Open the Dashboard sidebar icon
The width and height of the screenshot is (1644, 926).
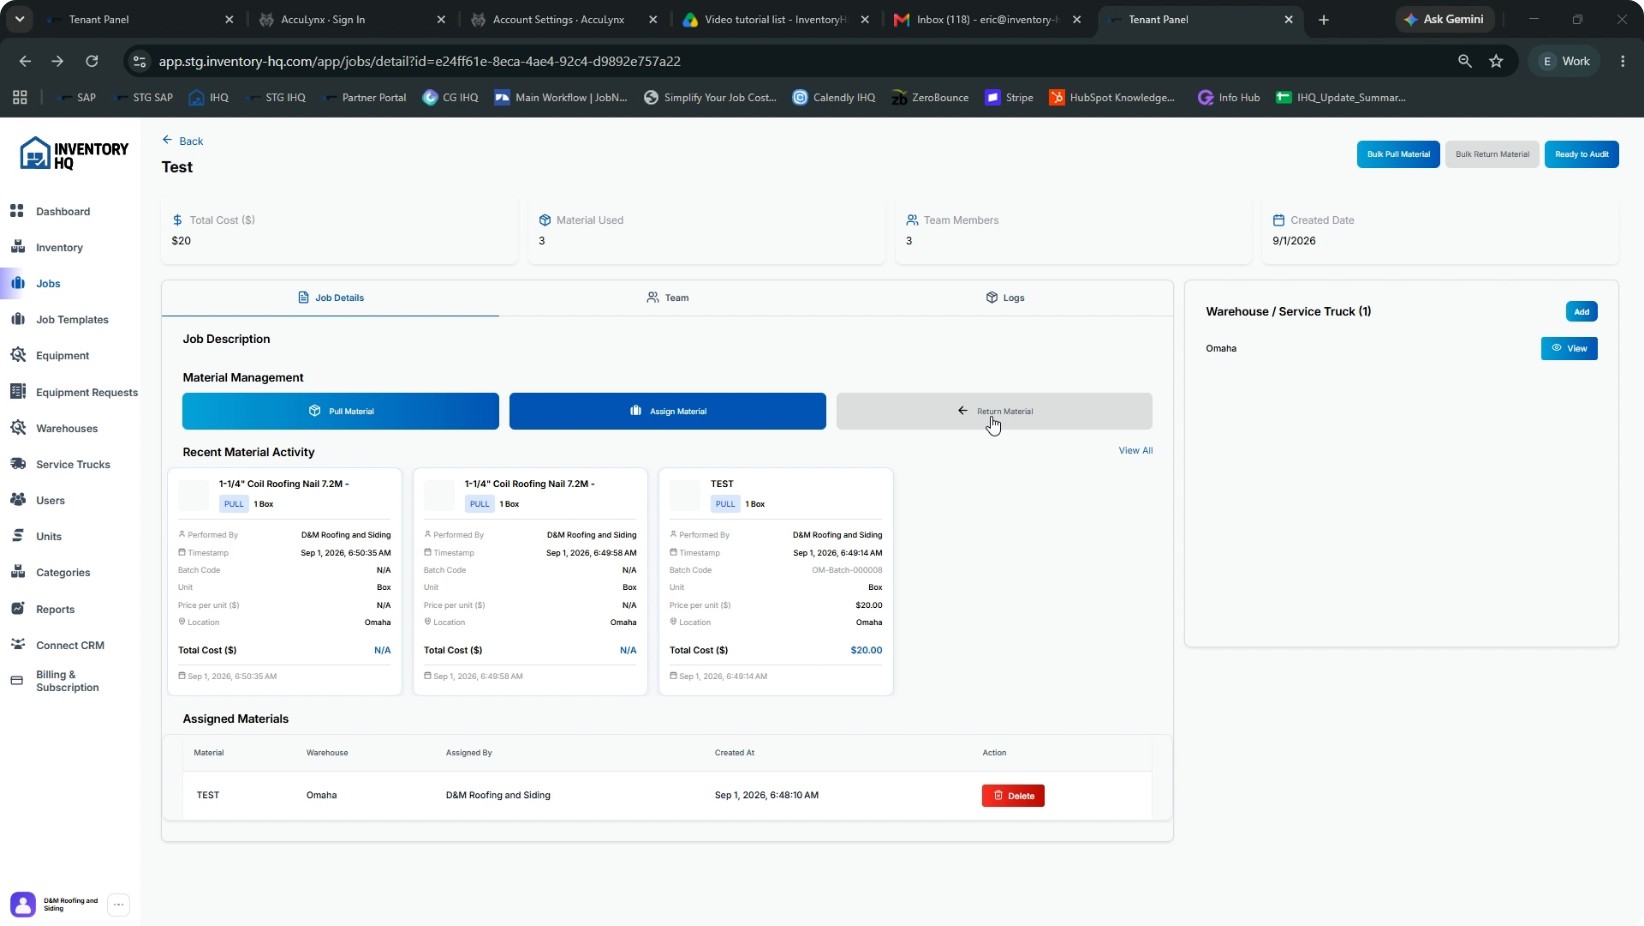[17, 211]
